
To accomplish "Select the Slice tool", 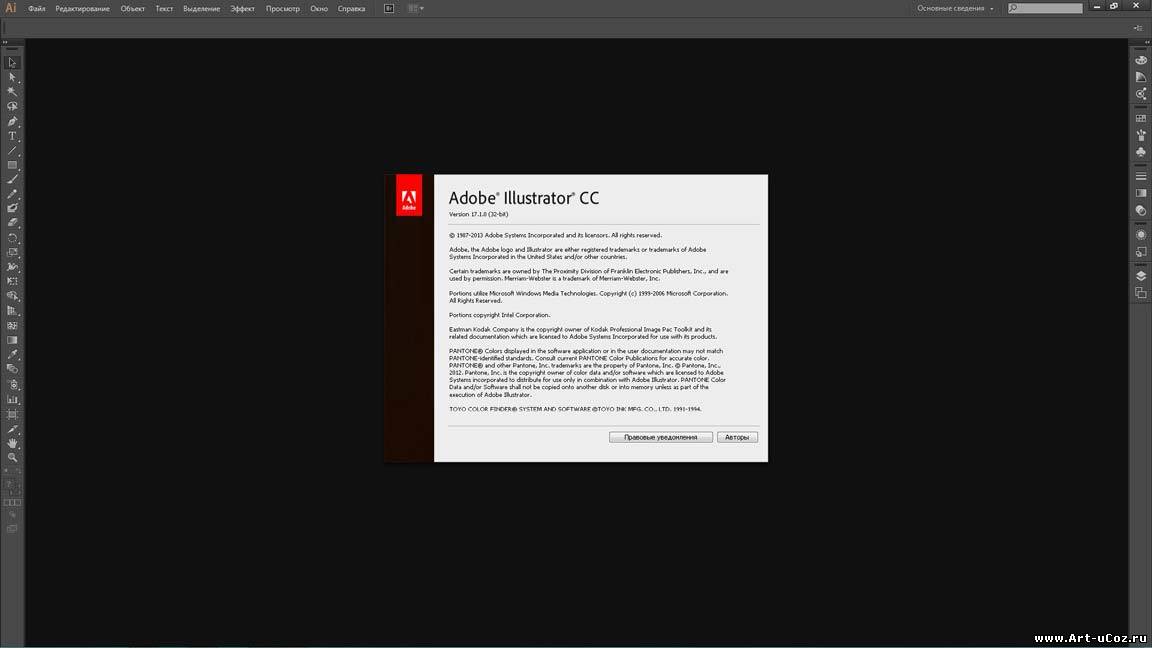I will tap(12, 429).
